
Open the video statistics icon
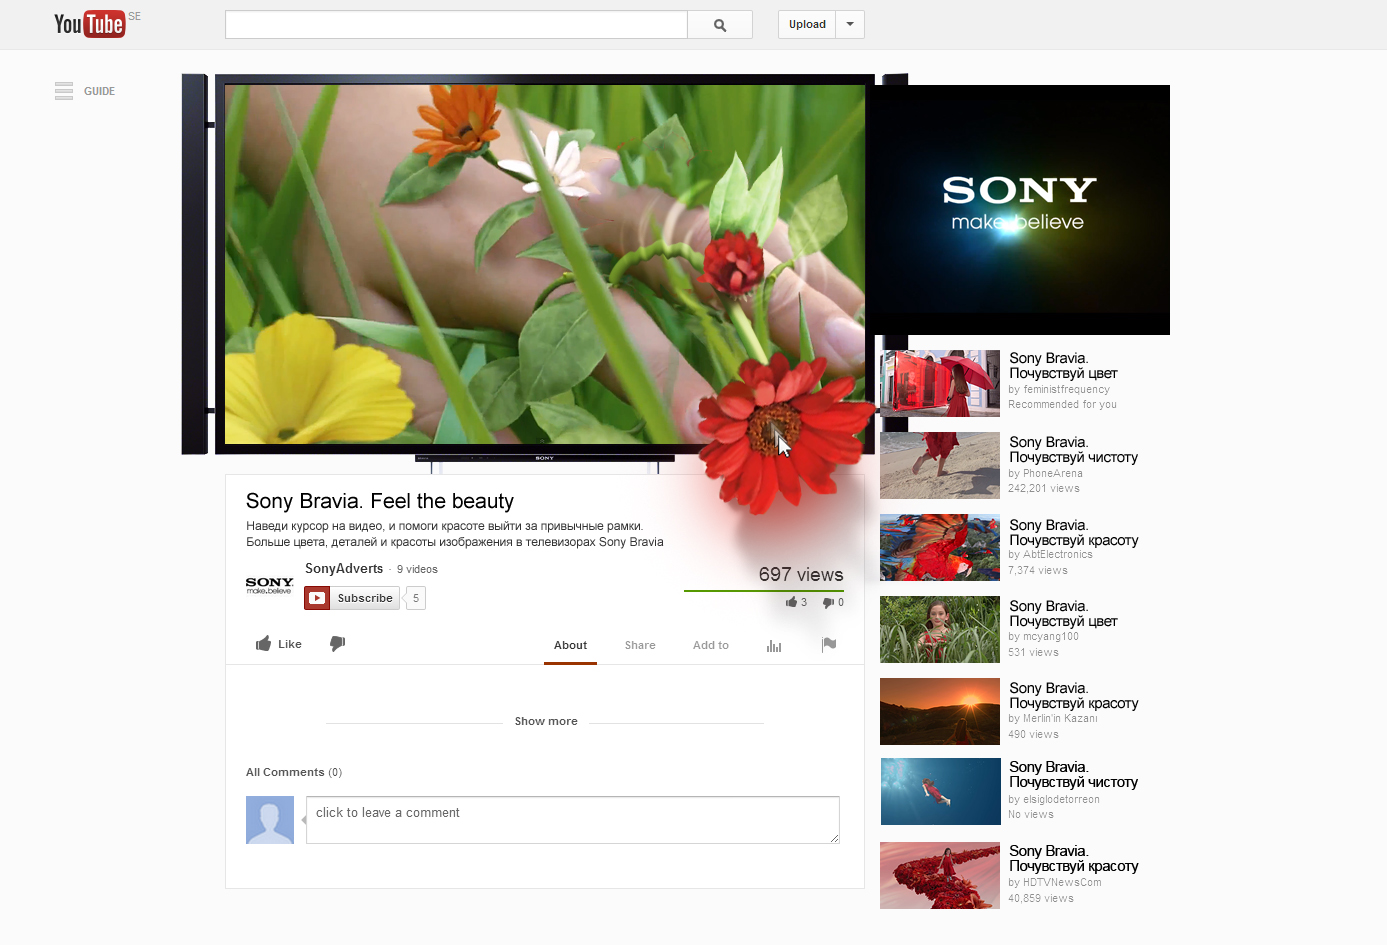pyautogui.click(x=774, y=646)
